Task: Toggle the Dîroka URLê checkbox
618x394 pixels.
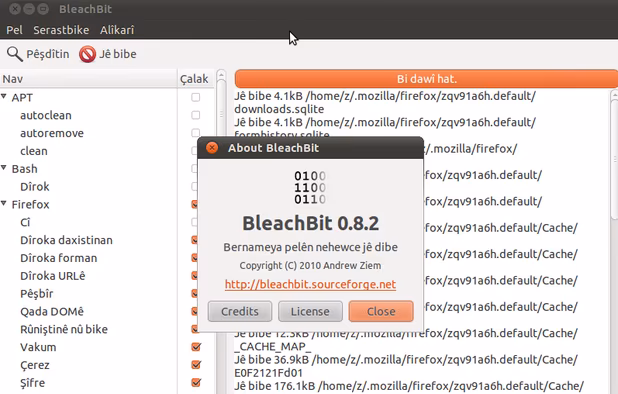Action: (x=194, y=275)
